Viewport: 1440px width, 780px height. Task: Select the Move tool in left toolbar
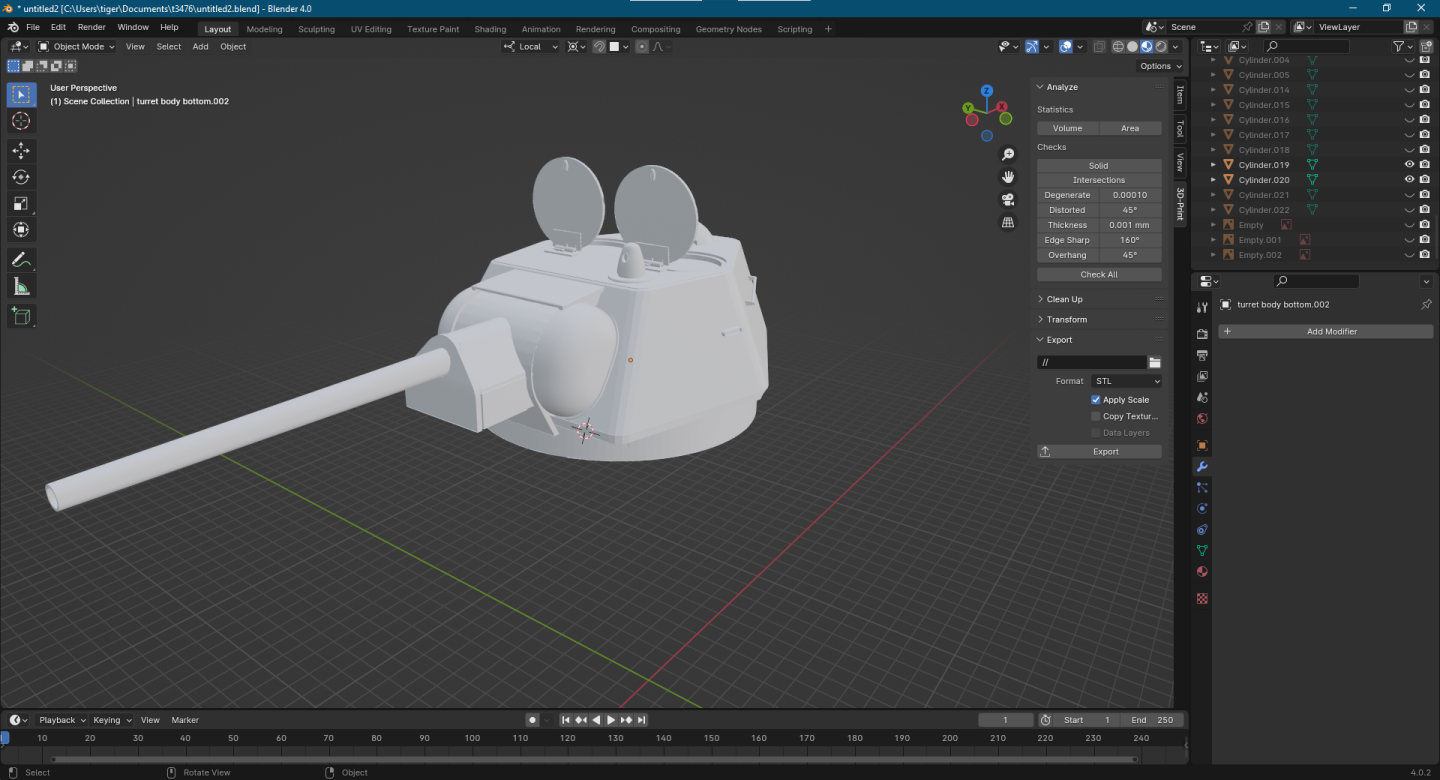(21, 150)
